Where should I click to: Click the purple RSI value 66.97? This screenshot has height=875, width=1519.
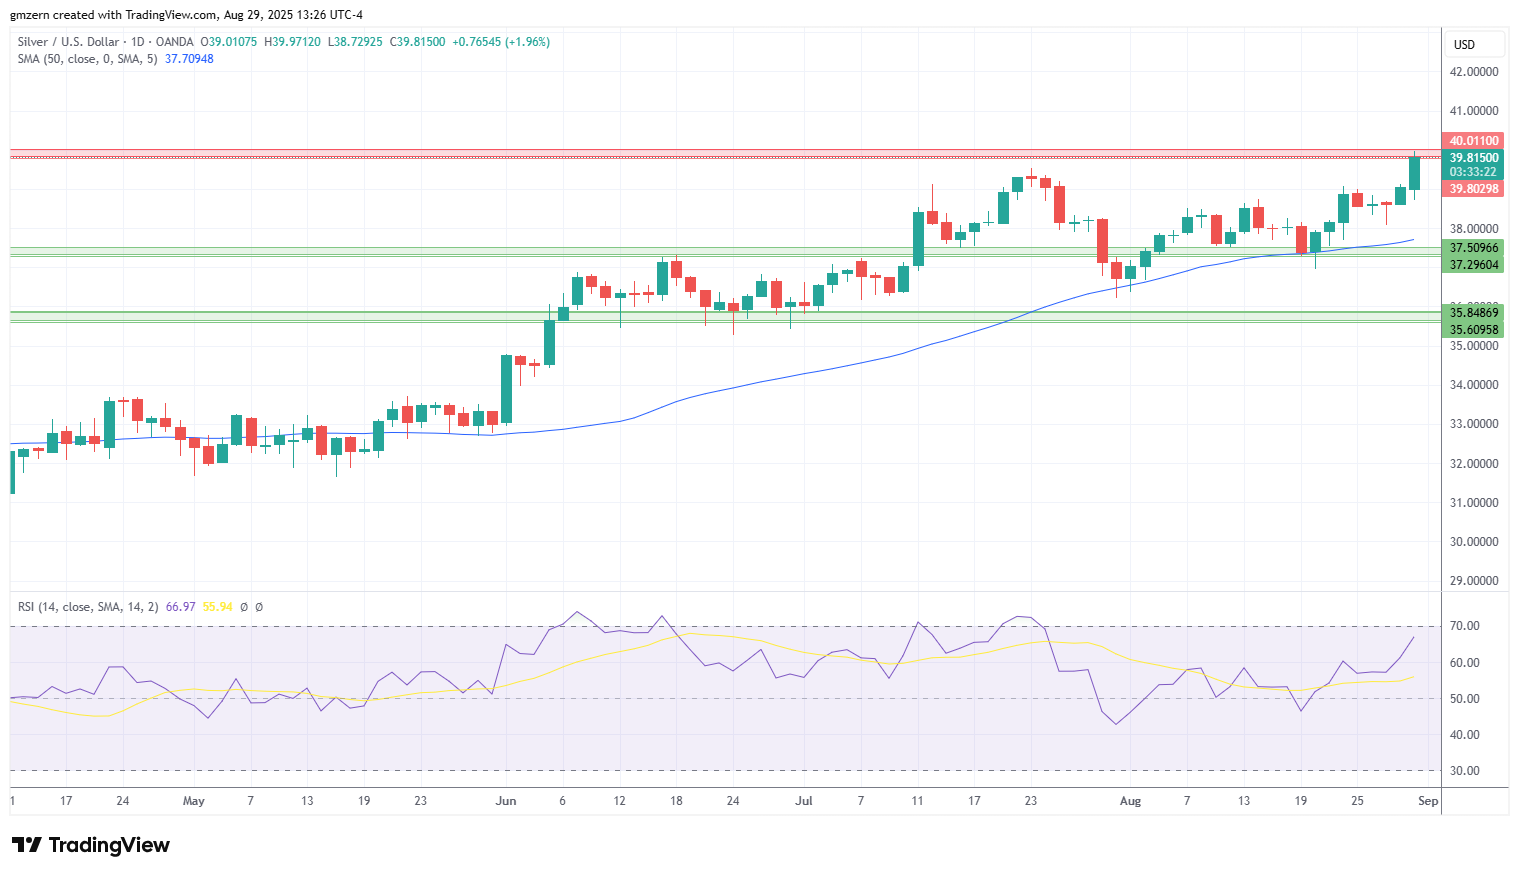[x=180, y=607]
